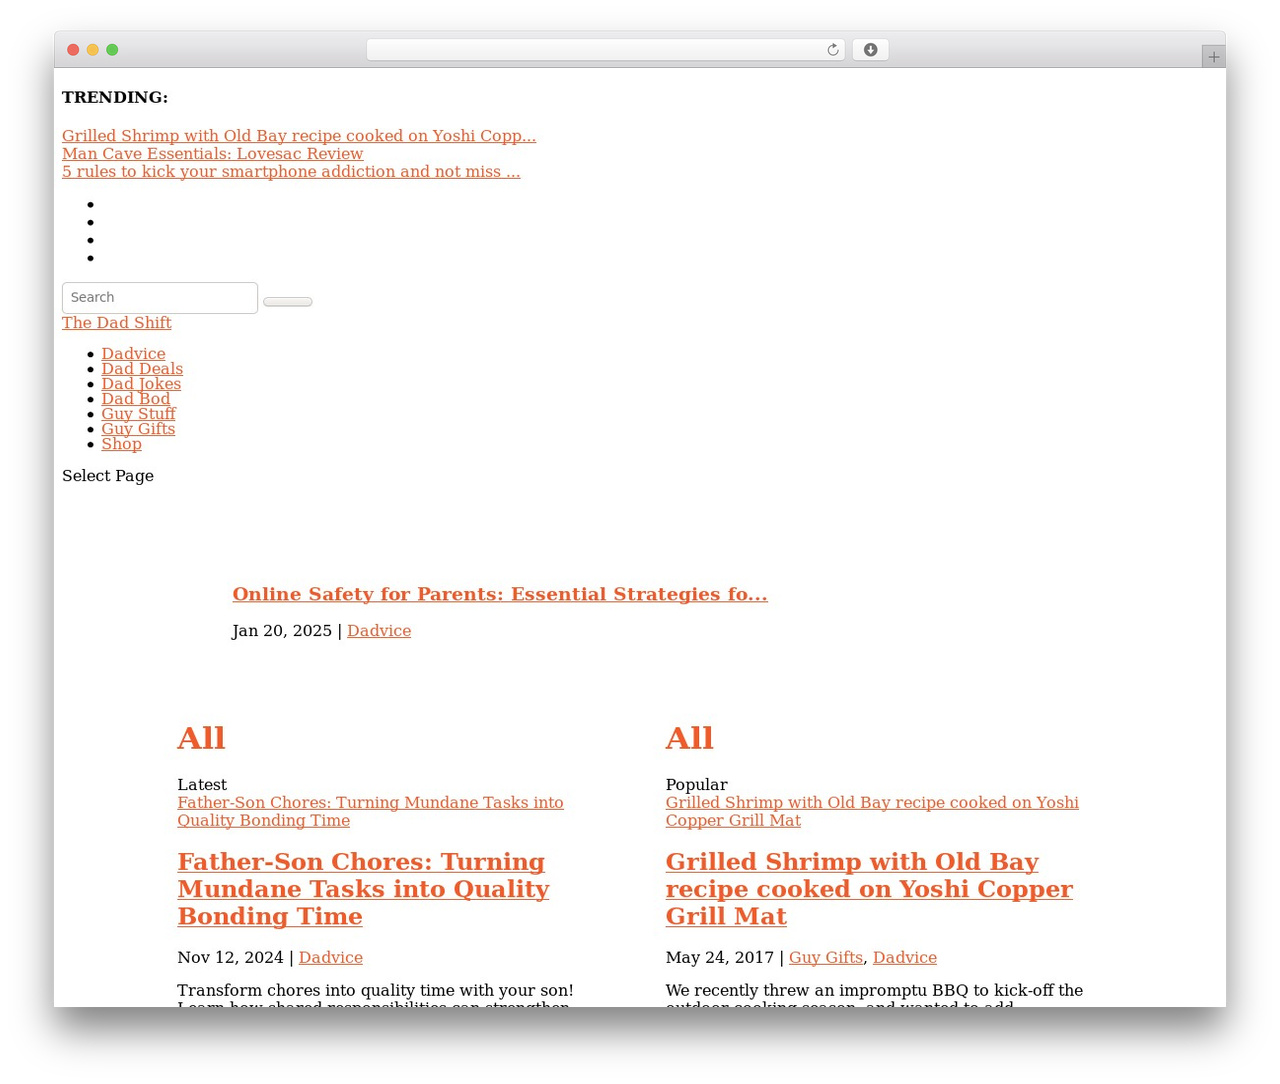The image size is (1280, 1084).
Task: Maximize the window with the green button
Action: (x=113, y=50)
